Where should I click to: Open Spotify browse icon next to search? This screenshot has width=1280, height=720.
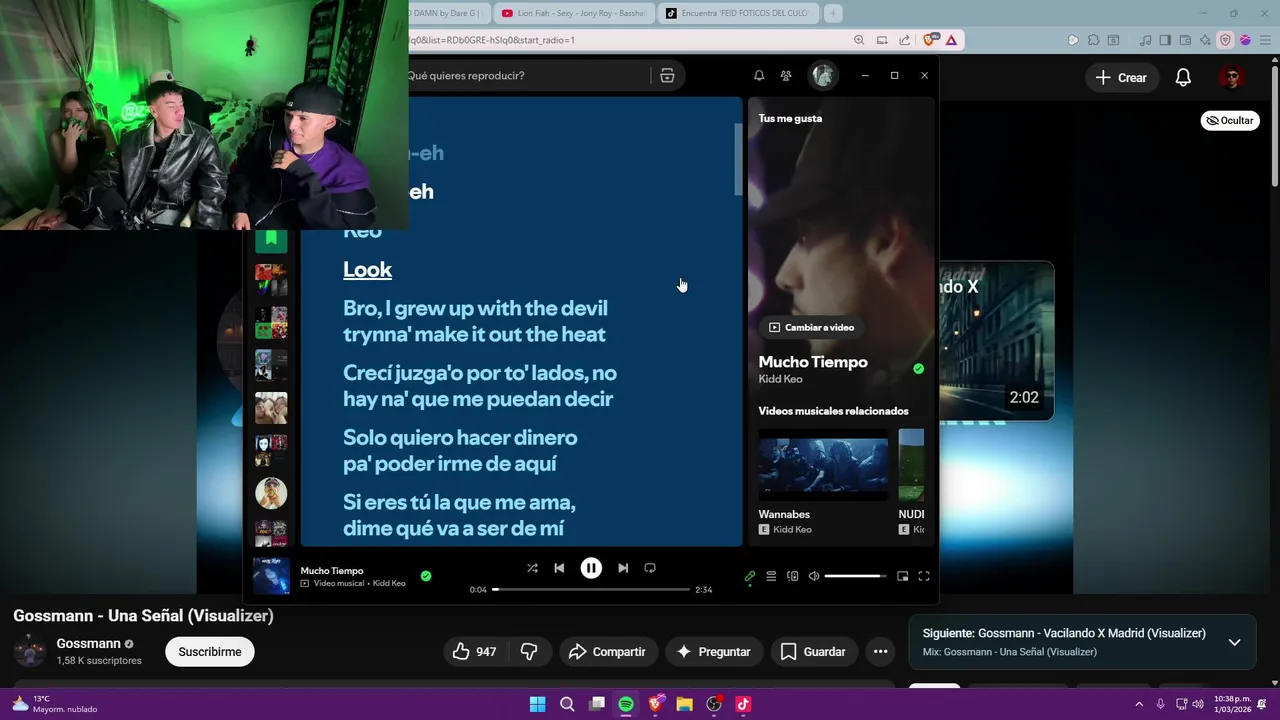(x=667, y=76)
